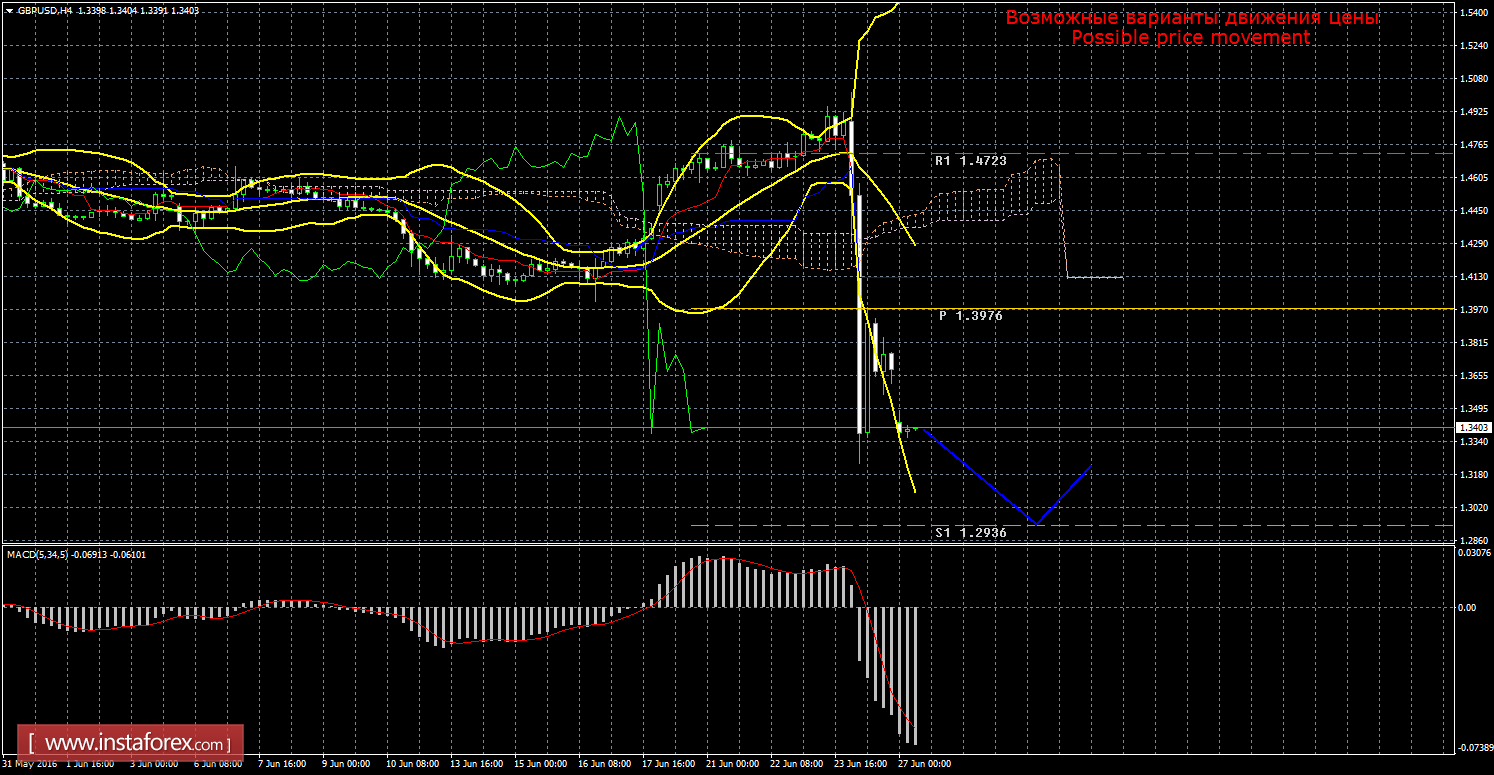Click the GBPUSD,H4 symbol label
This screenshot has width=1494, height=775.
pos(44,9)
